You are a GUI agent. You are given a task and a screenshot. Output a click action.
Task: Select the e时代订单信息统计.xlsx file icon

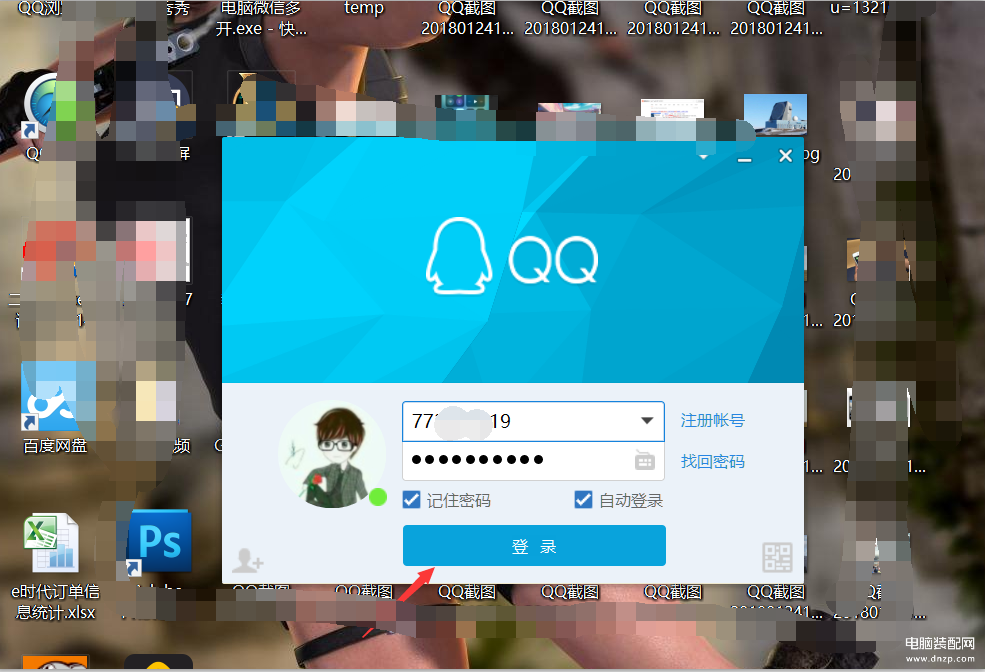(52, 543)
